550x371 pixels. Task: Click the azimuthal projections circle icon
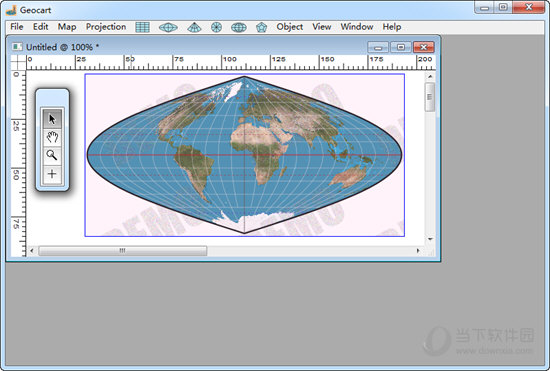tap(216, 27)
